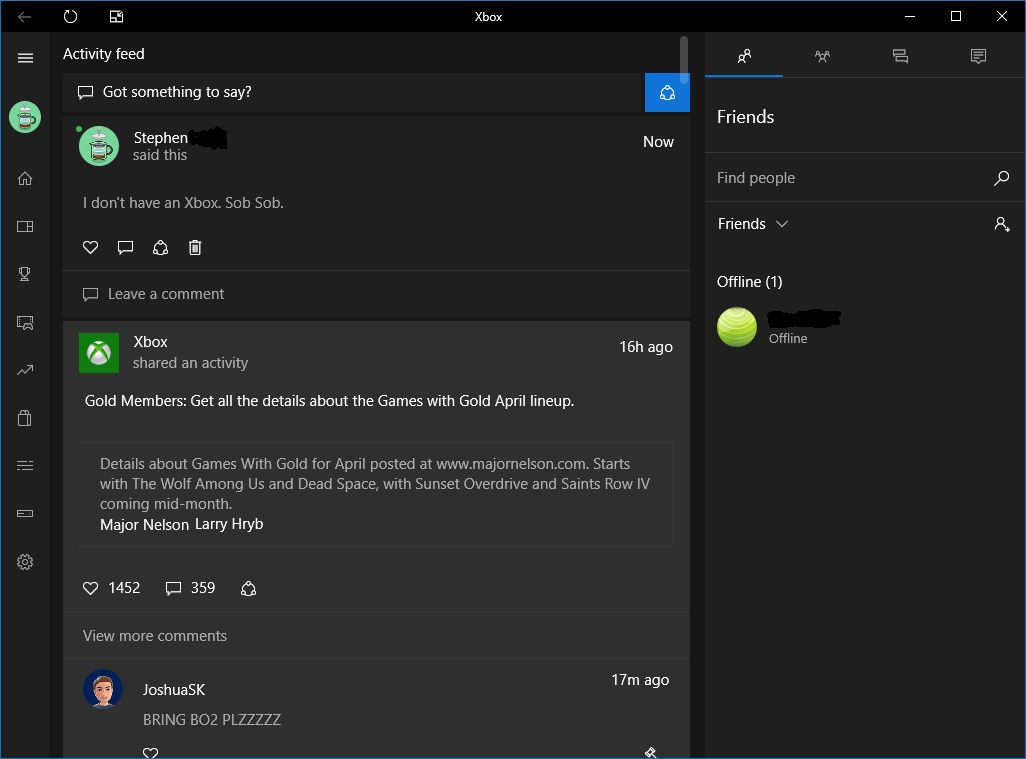This screenshot has width=1026, height=759.
Task: Click the search magnifier in Find people
Action: [x=1001, y=178]
